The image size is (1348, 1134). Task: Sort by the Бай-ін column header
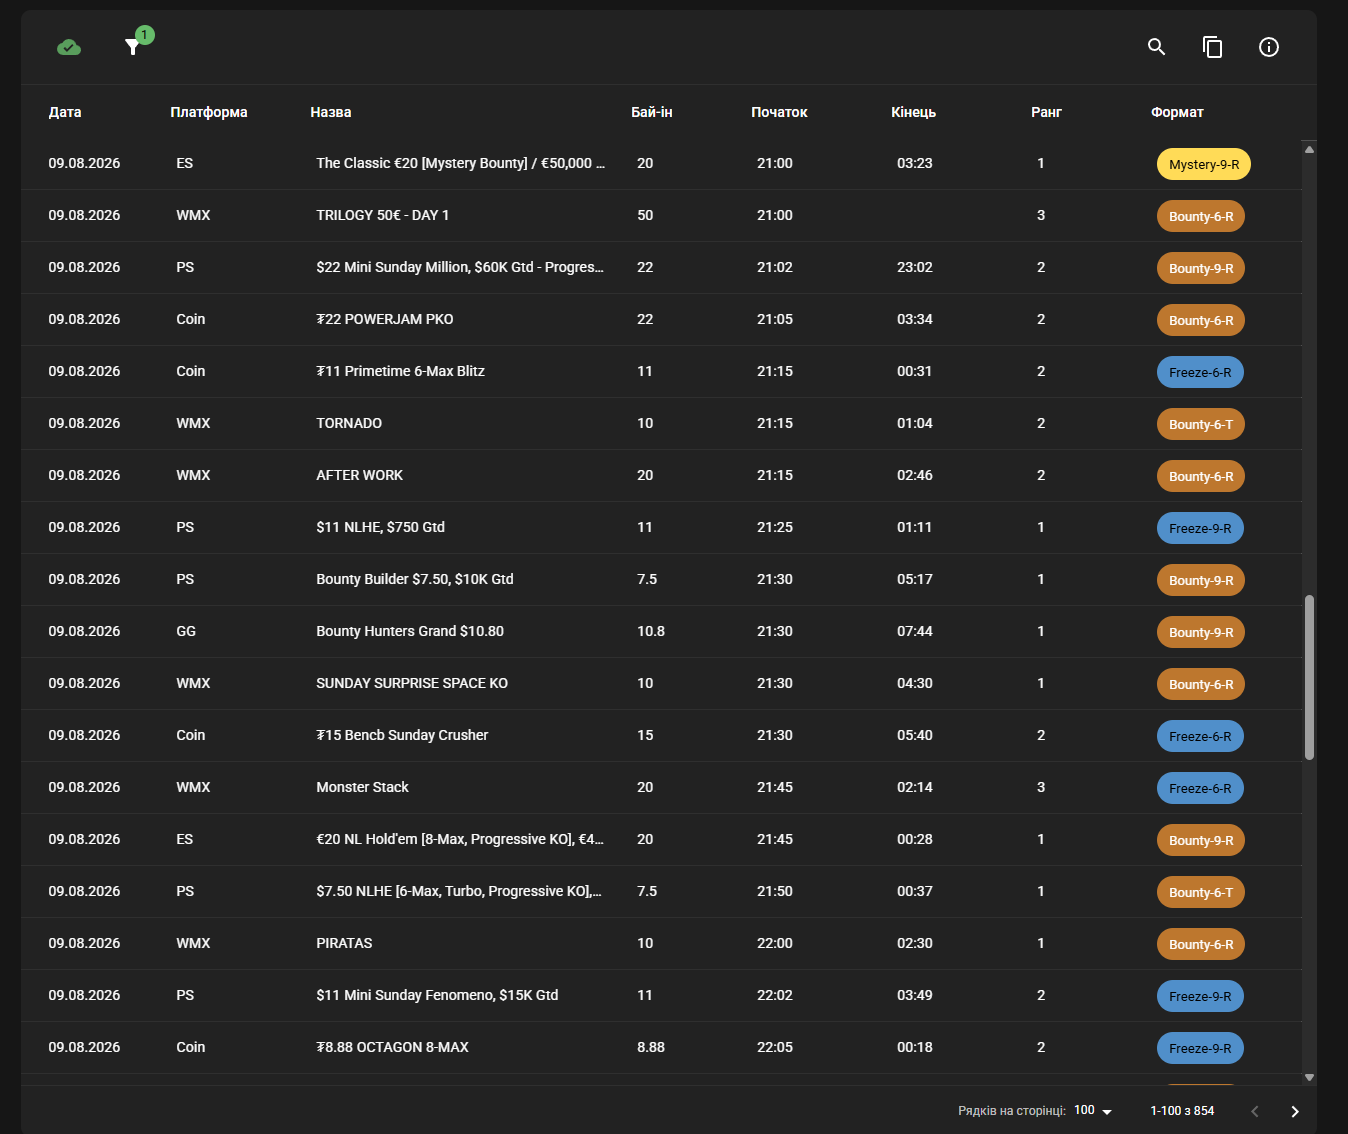coord(652,112)
